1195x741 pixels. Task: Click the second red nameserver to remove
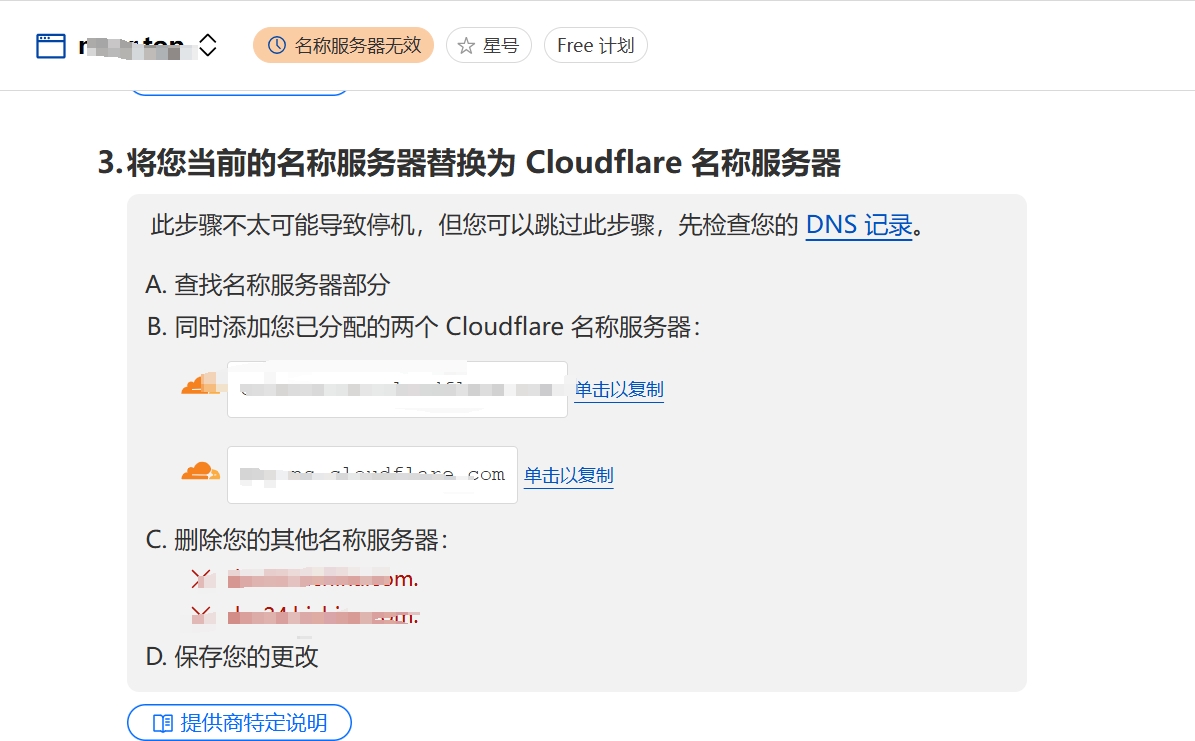pos(323,614)
